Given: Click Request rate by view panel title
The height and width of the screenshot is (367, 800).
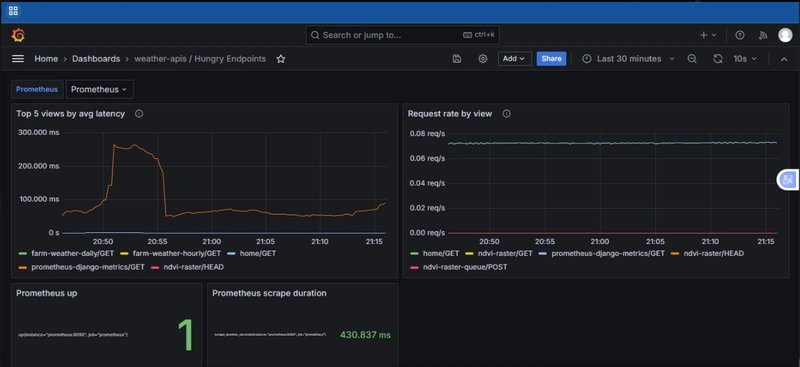Looking at the screenshot, I should pyautogui.click(x=449, y=114).
